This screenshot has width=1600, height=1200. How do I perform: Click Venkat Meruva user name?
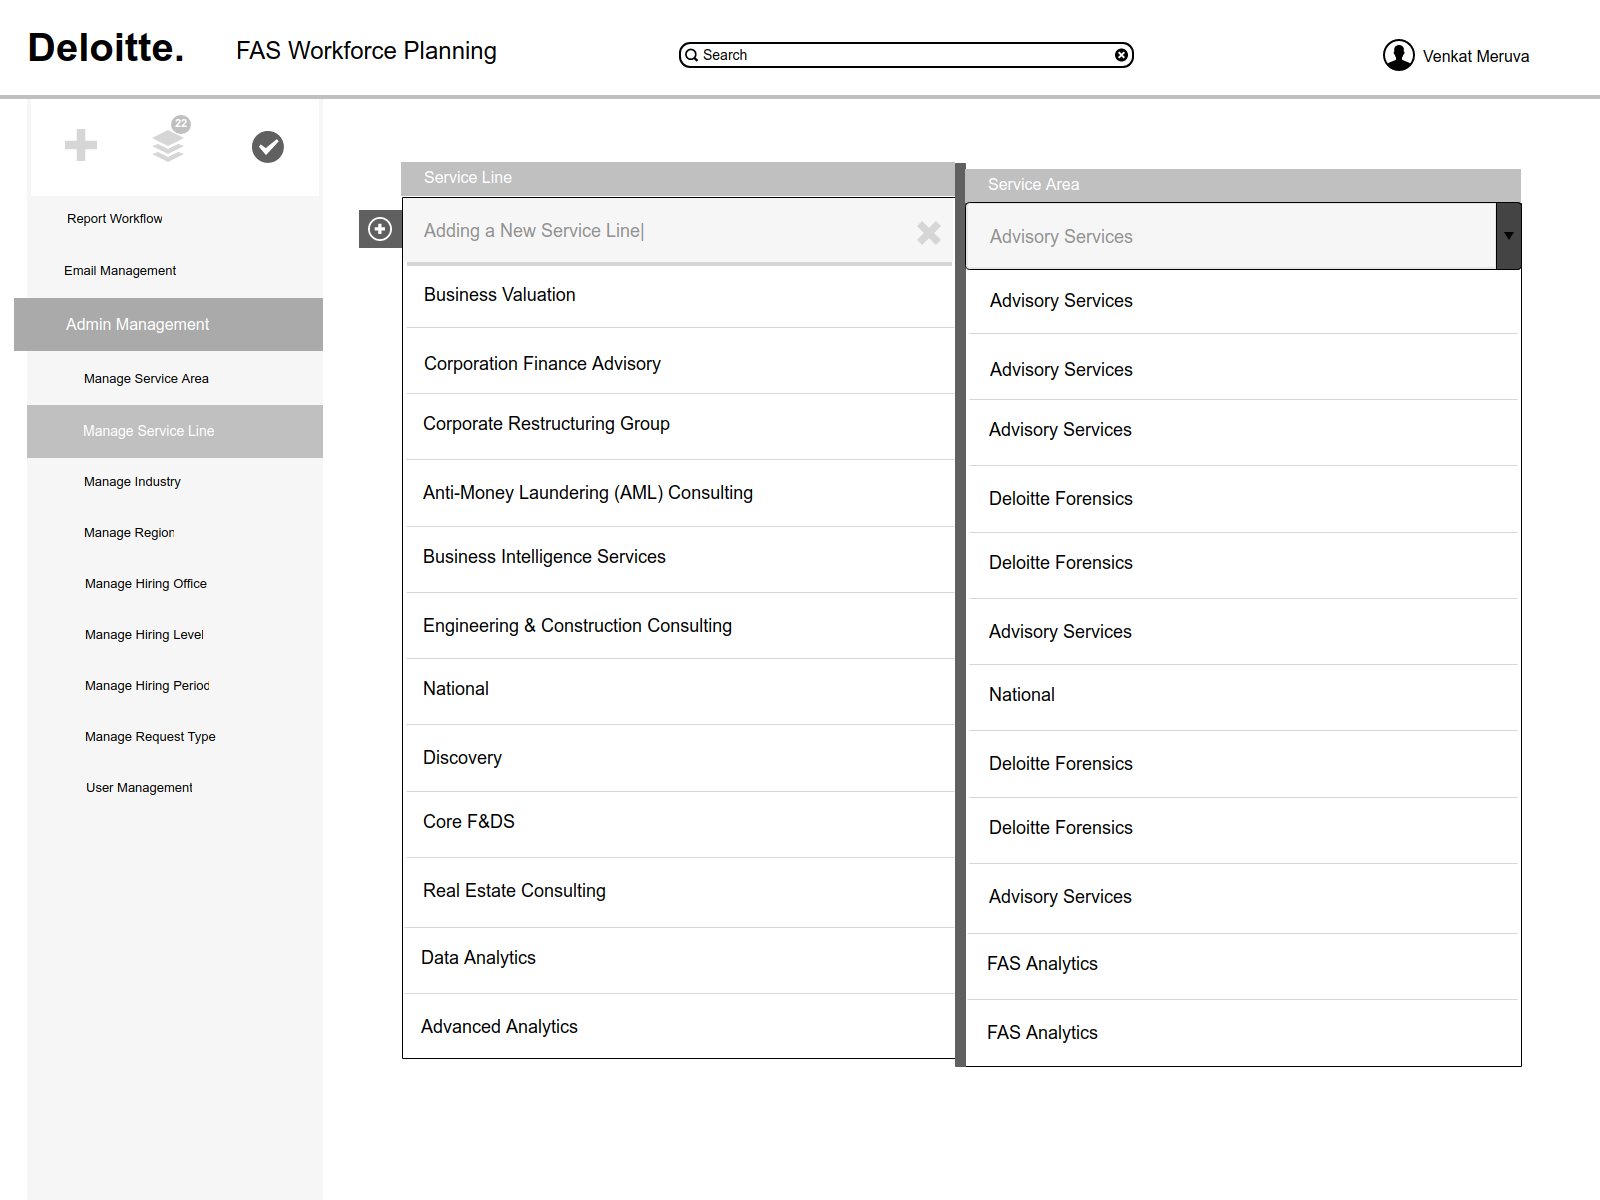pos(1476,56)
